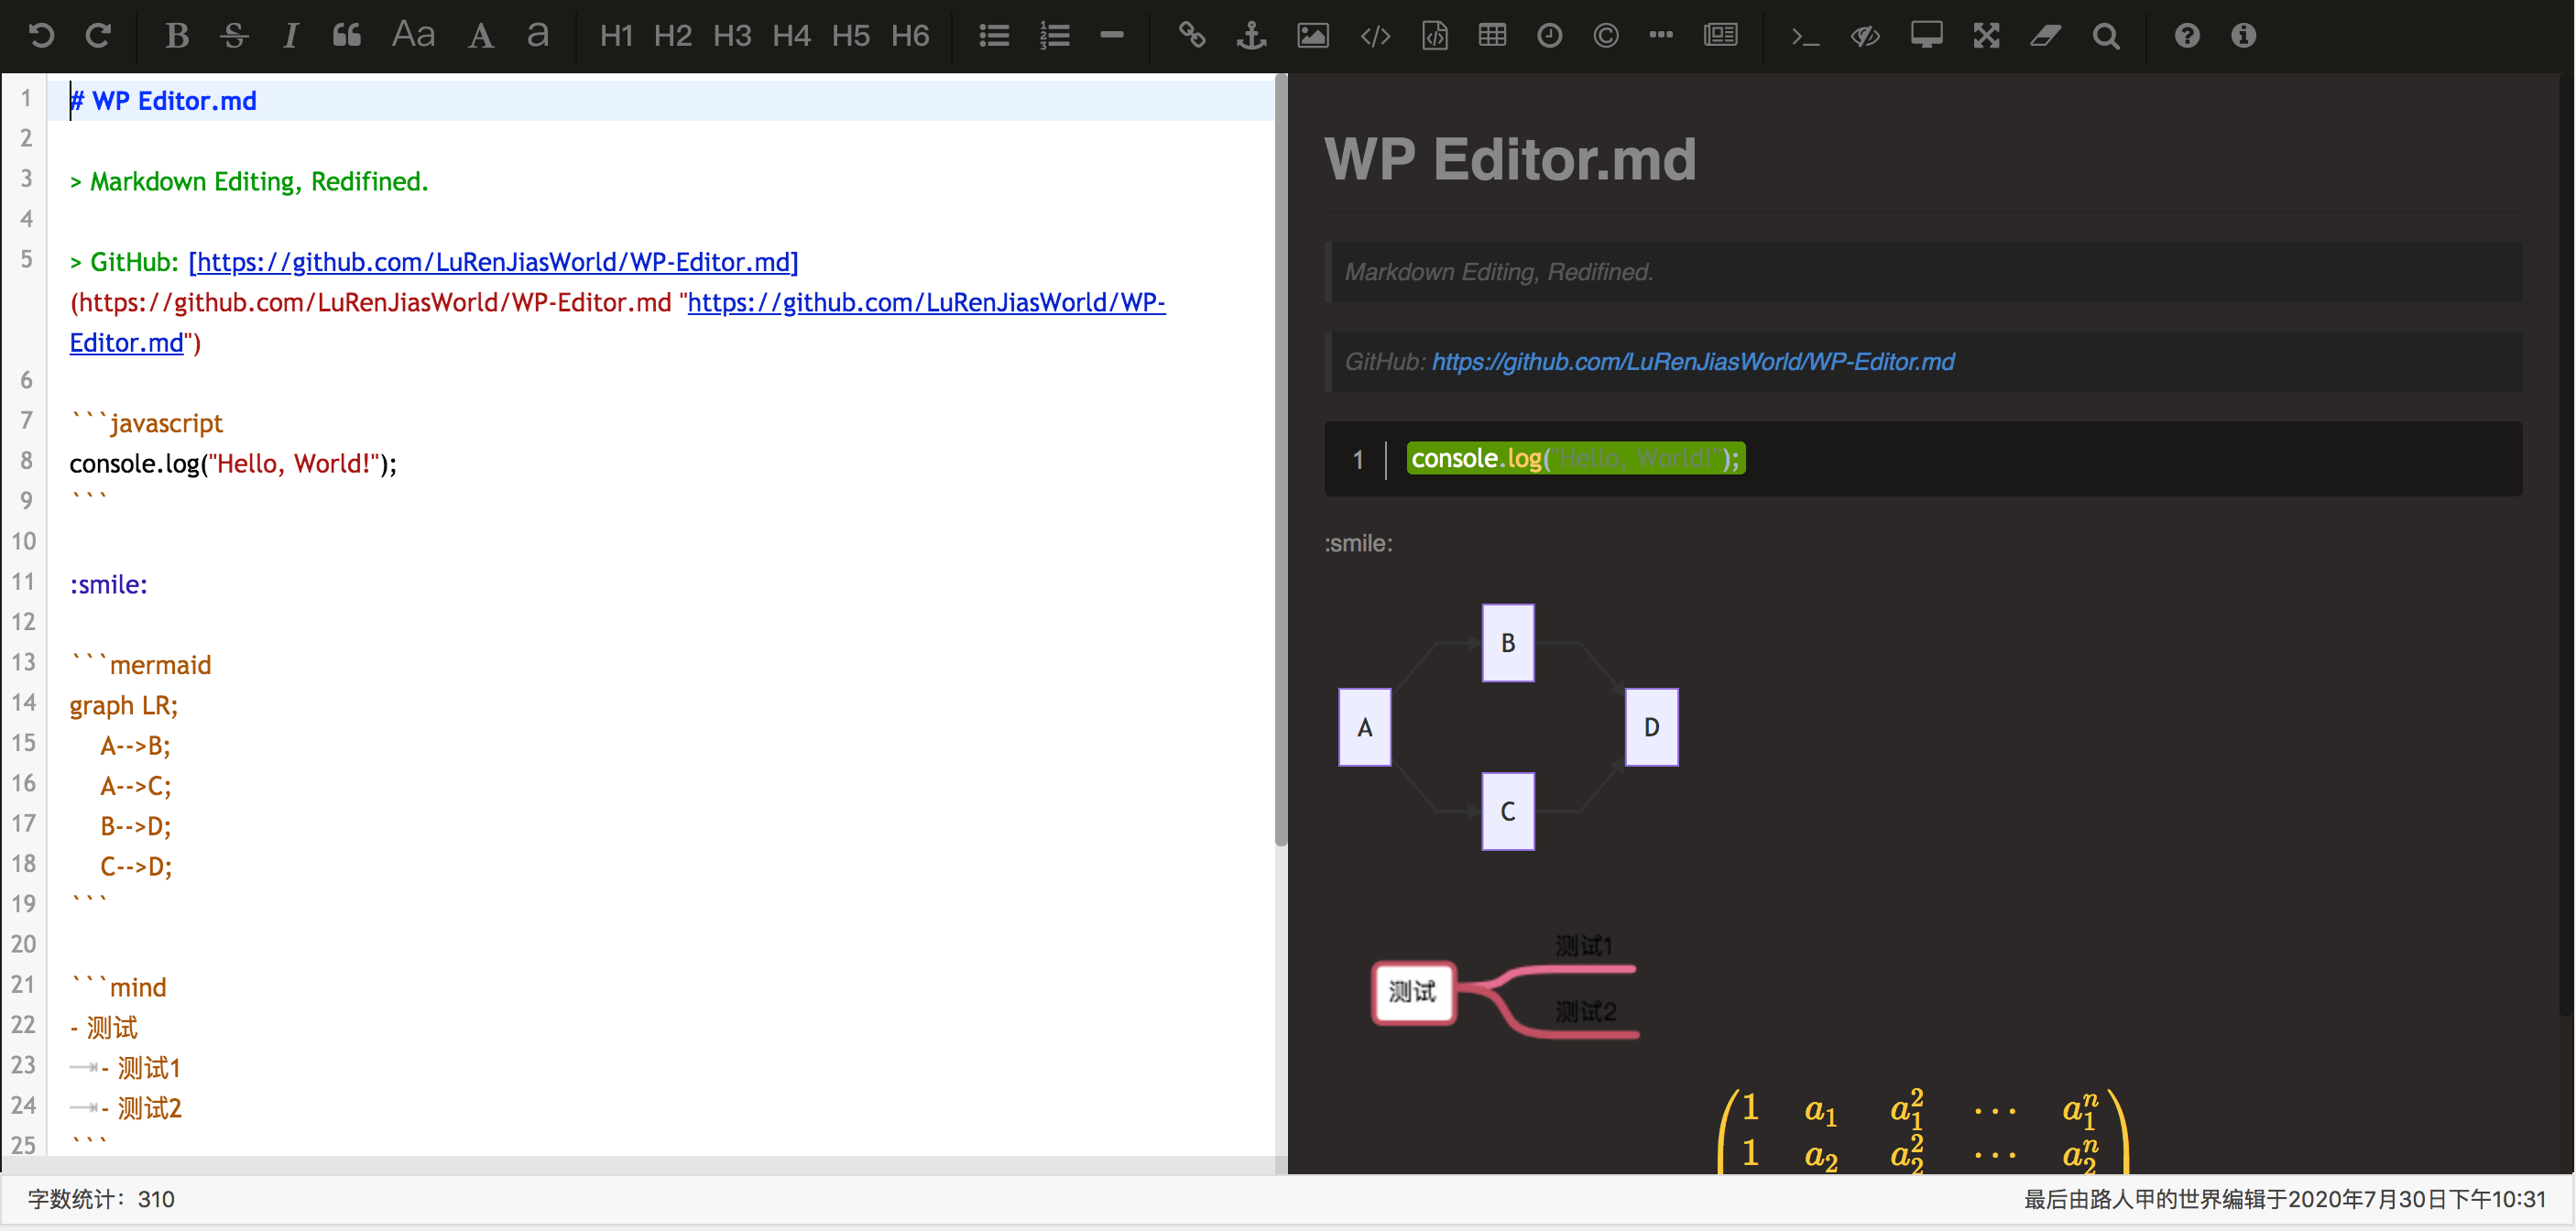Viewport: 2576px width, 1231px height.
Task: Click the ':smile:' text in editor
Action: pos(108,585)
